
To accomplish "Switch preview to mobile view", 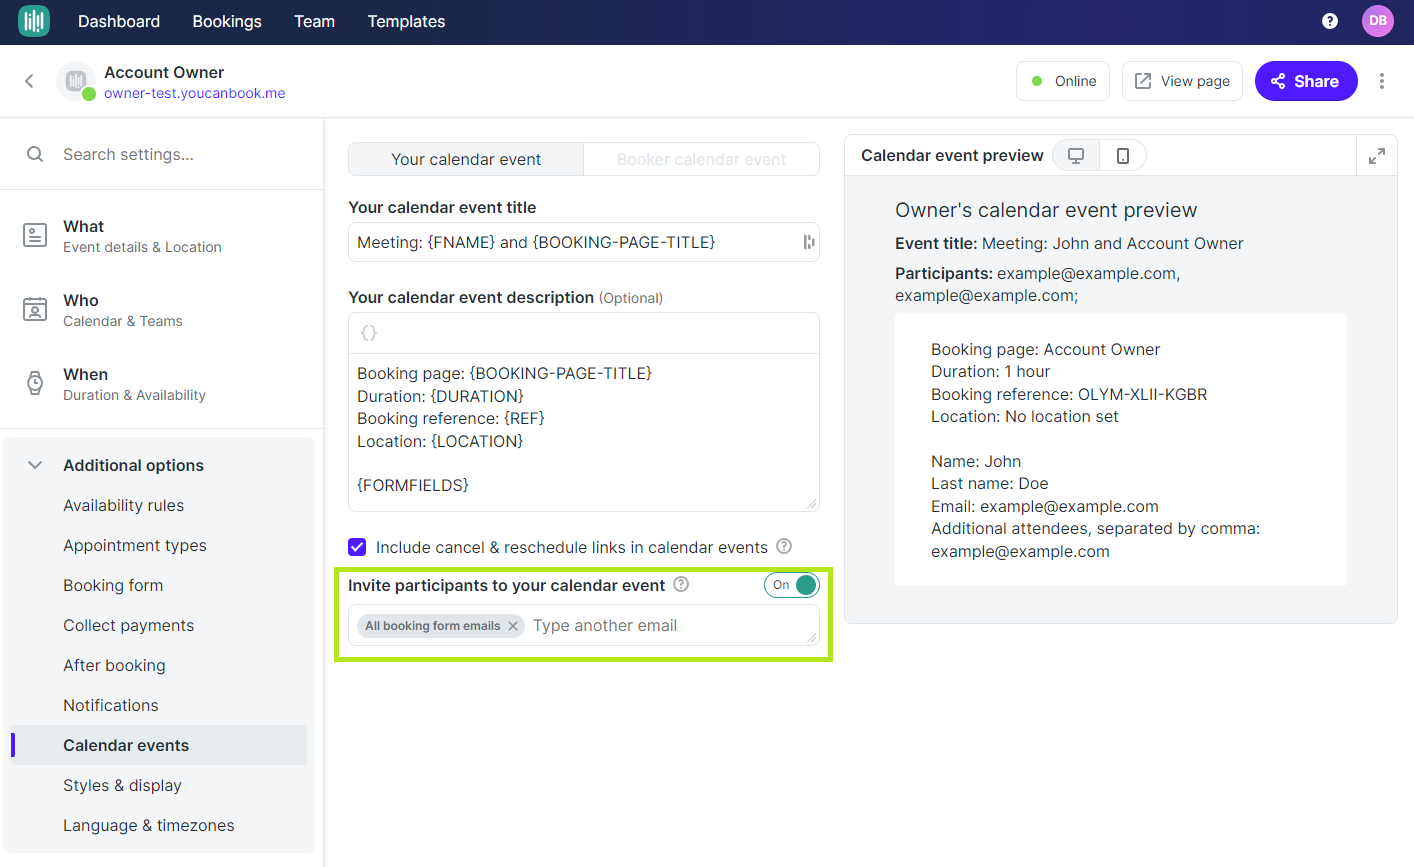I will pyautogui.click(x=1123, y=156).
